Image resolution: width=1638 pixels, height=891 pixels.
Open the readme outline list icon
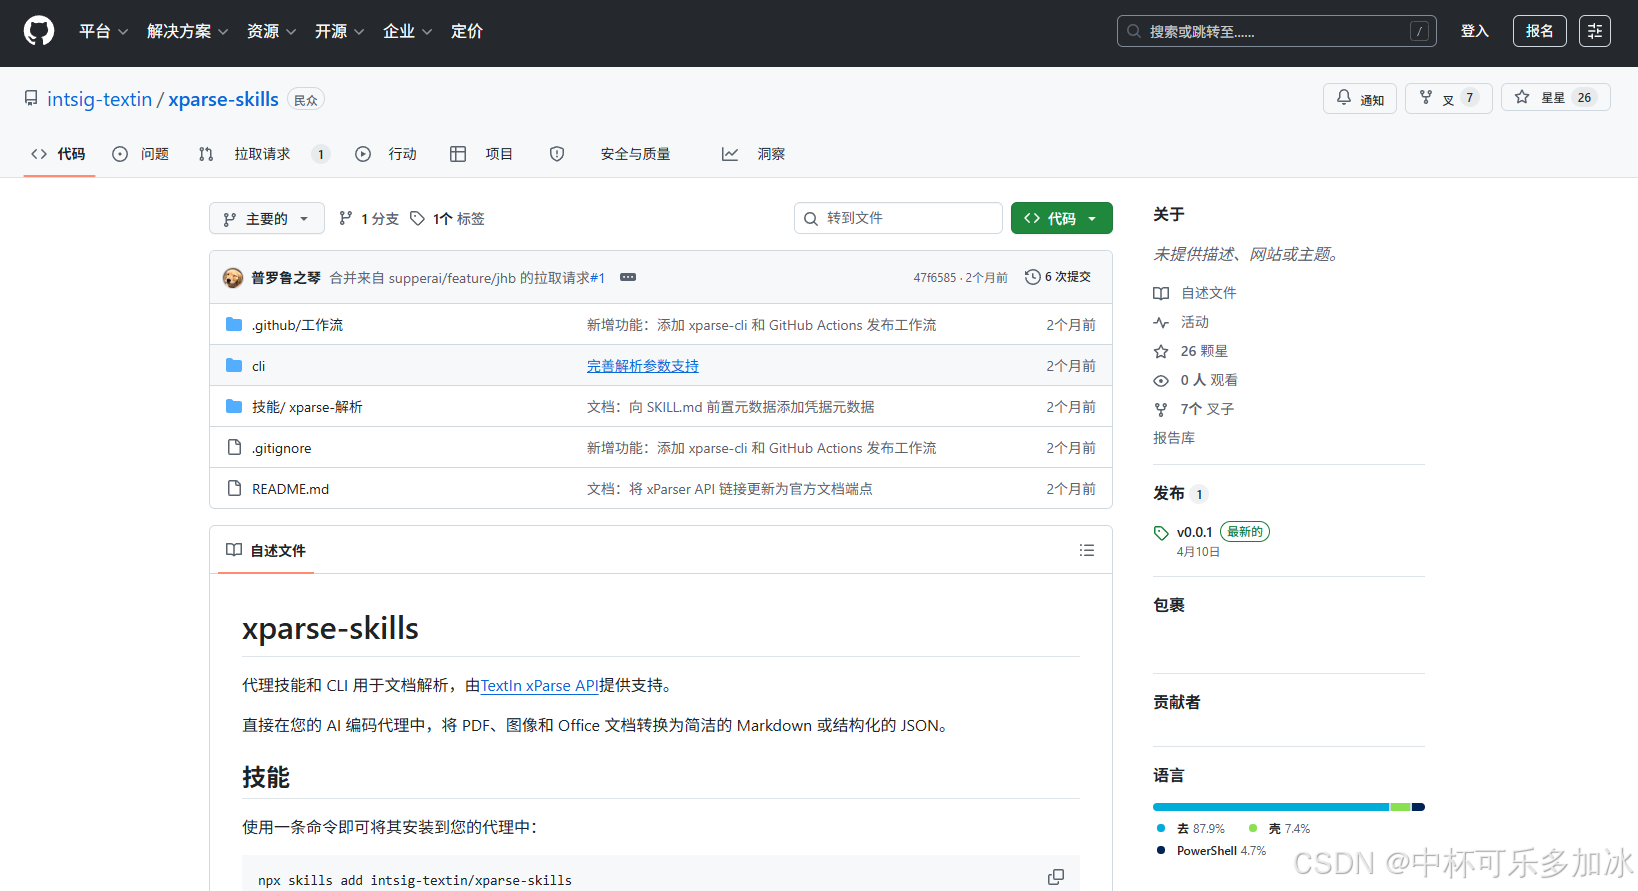1087,550
